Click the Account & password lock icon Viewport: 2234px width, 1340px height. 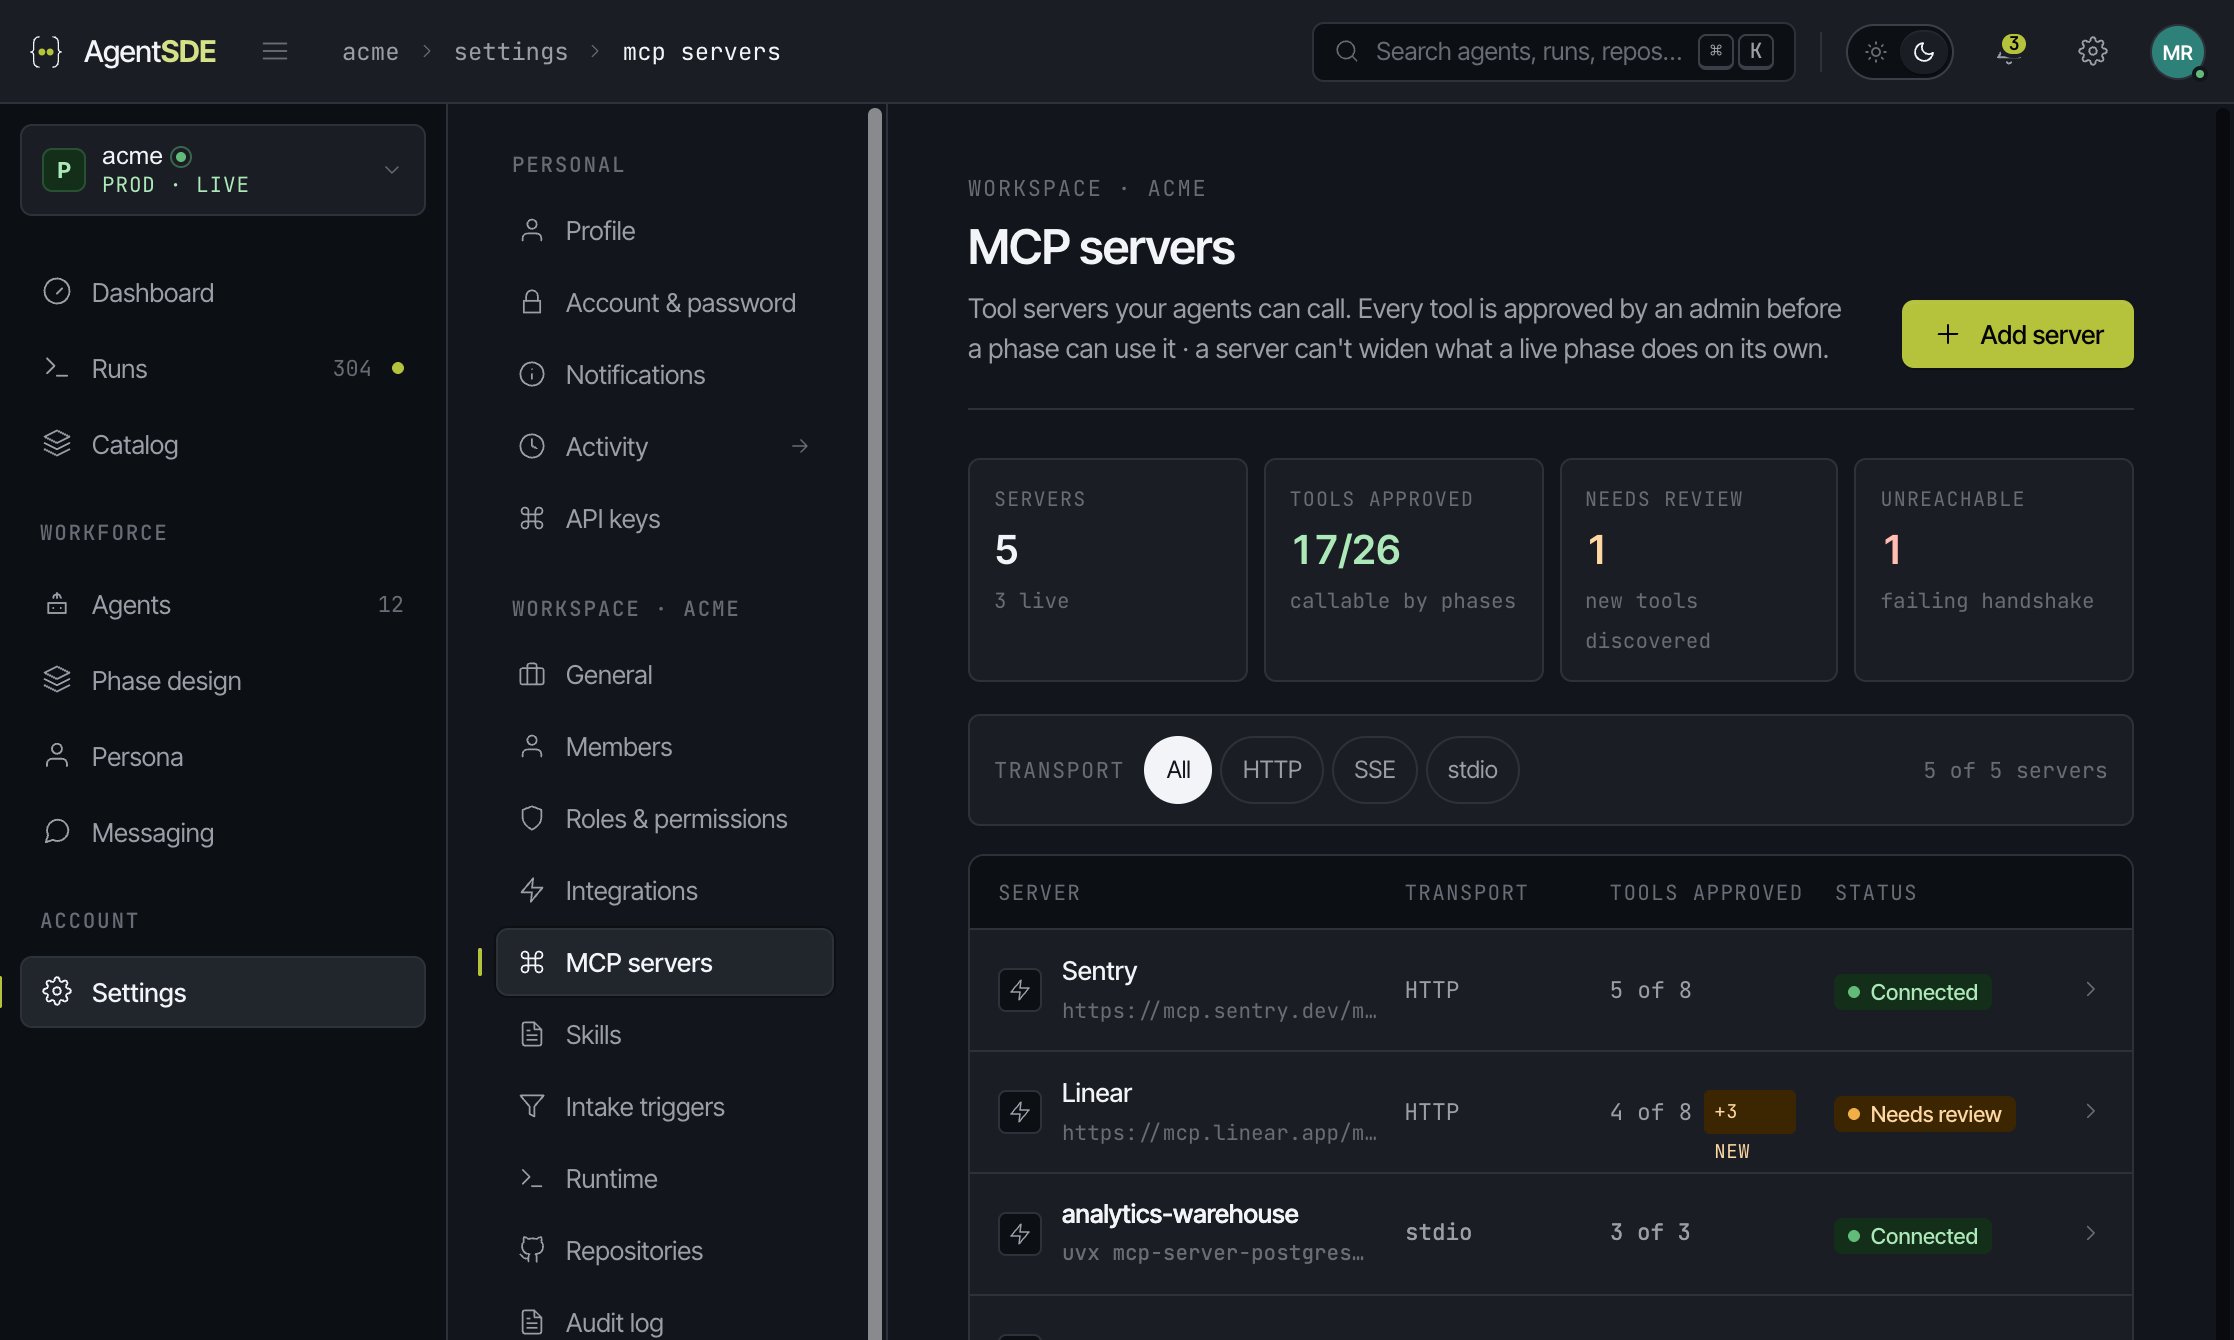pyautogui.click(x=532, y=303)
